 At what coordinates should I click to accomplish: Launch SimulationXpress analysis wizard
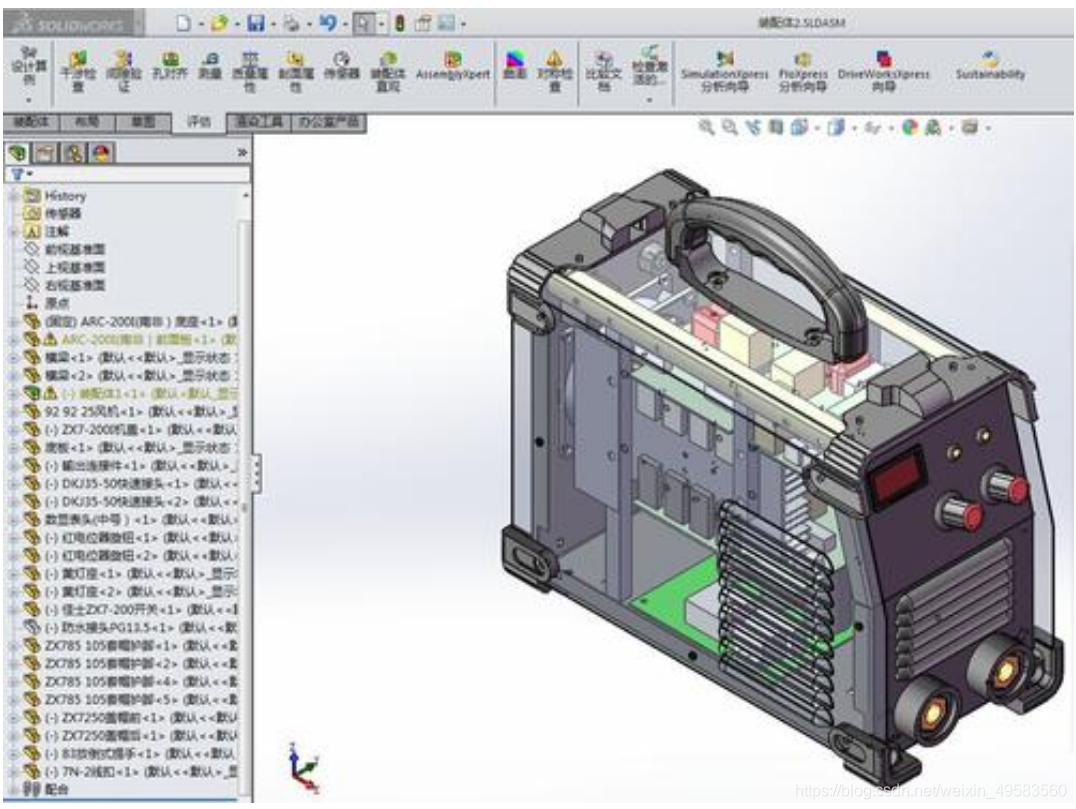(725, 71)
